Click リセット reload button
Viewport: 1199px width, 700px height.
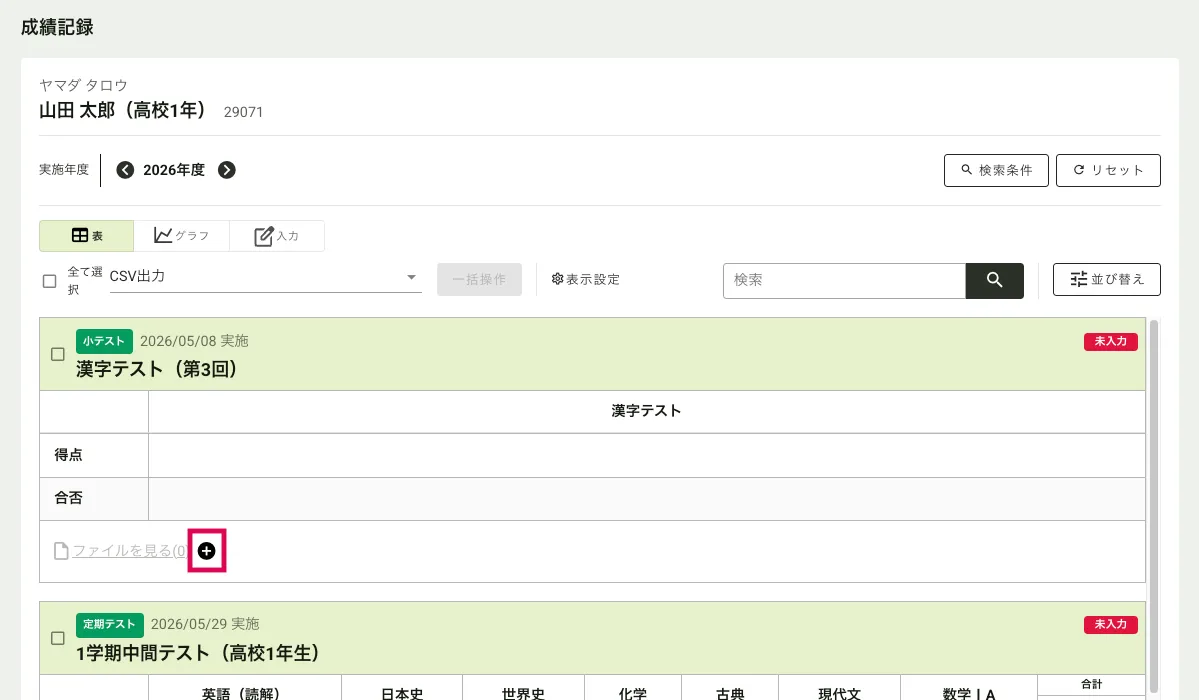[1108, 170]
